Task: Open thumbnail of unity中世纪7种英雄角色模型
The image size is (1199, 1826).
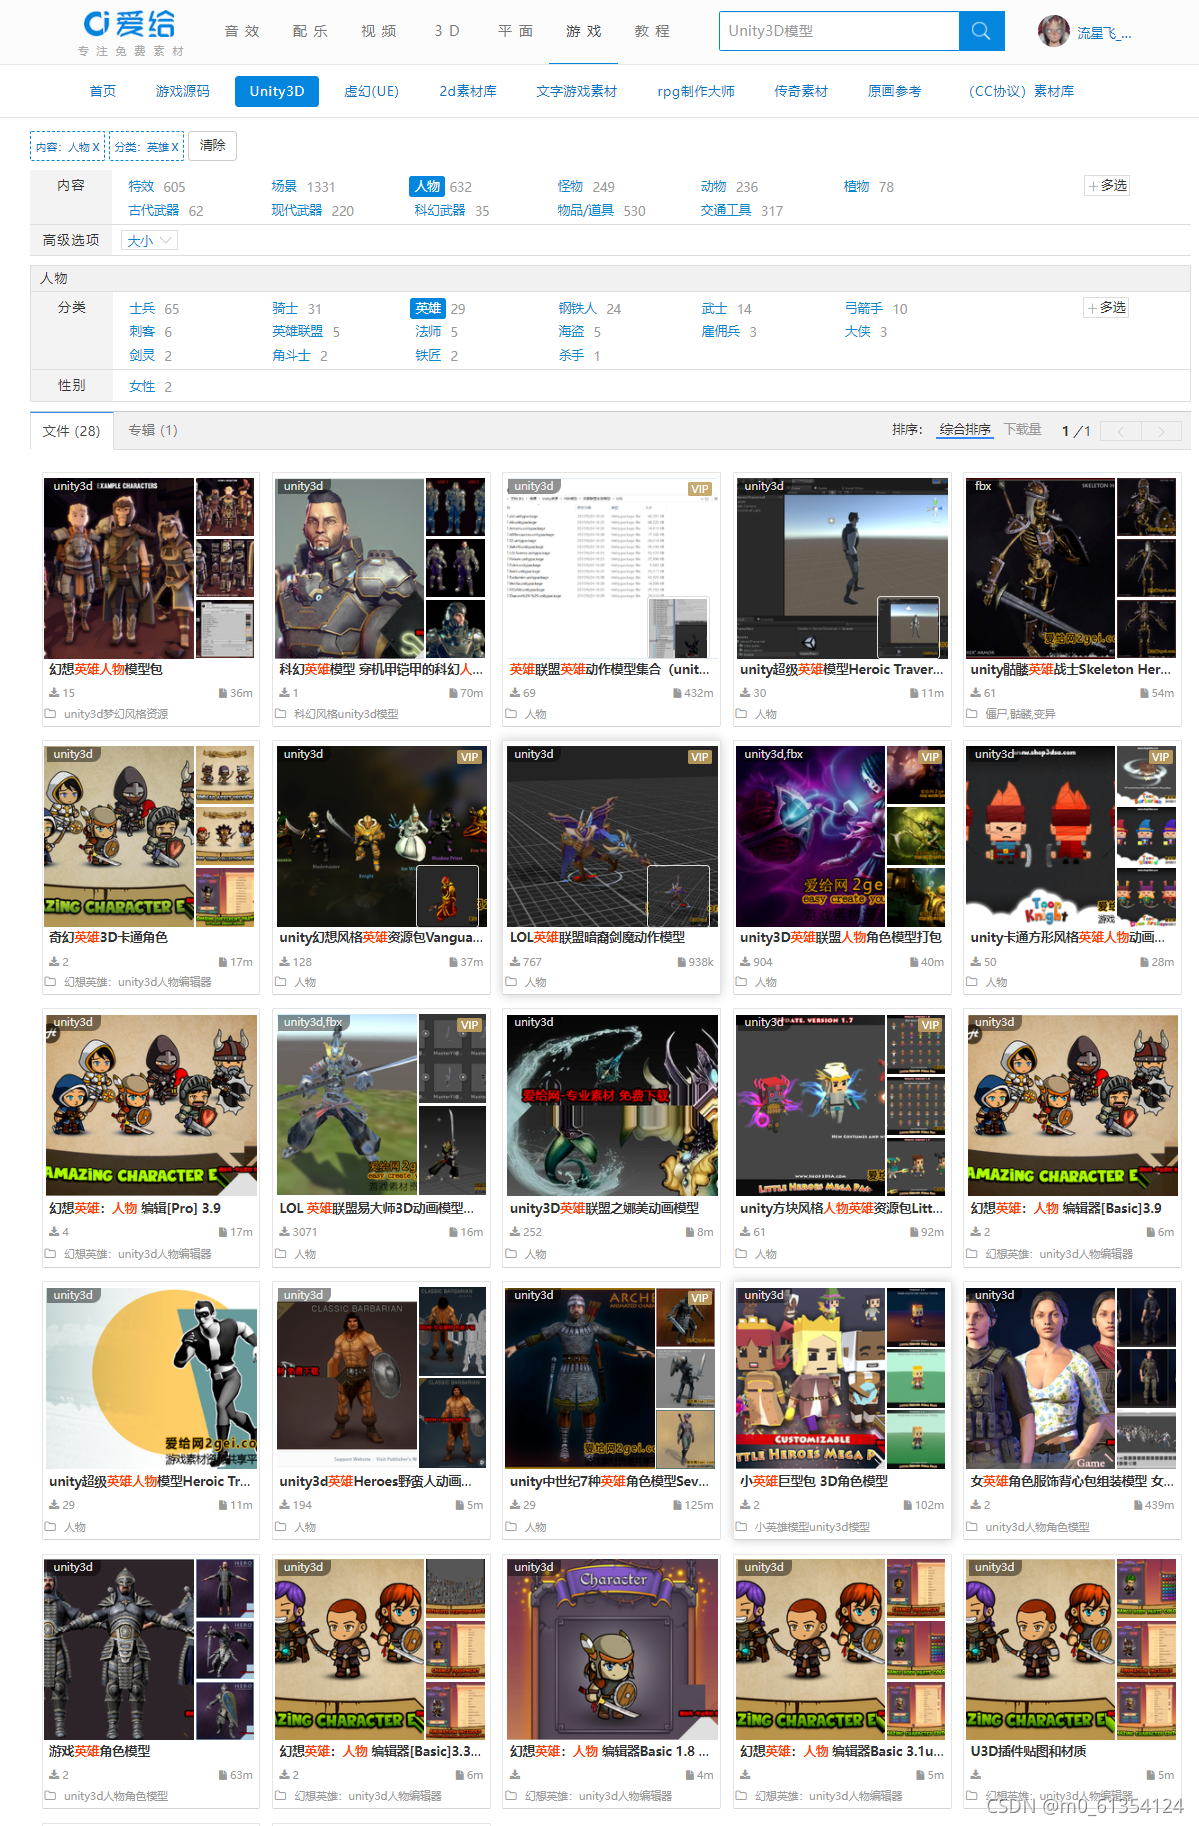Action: (580, 1378)
